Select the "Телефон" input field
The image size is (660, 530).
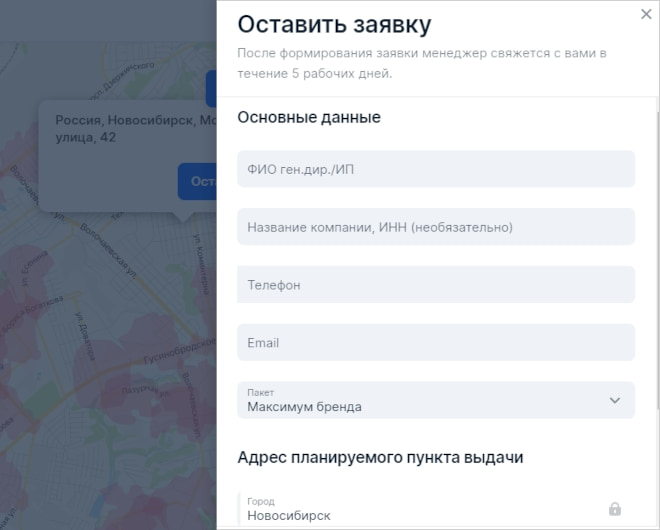[x=436, y=285]
